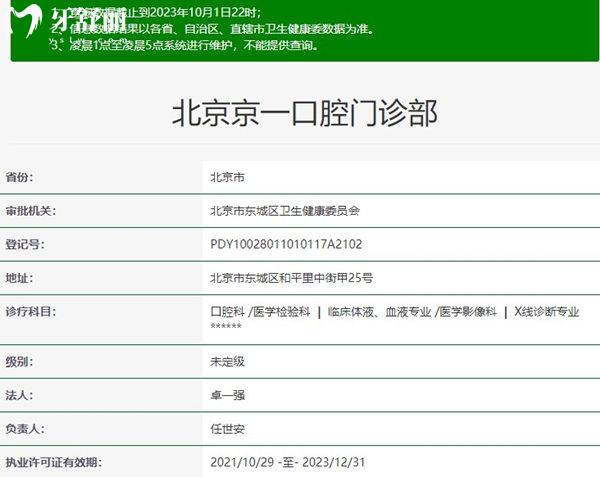Click the validity period 2021/10/29 -至- 2023/12/31
Screen dimensions: 600x477
coord(287,462)
